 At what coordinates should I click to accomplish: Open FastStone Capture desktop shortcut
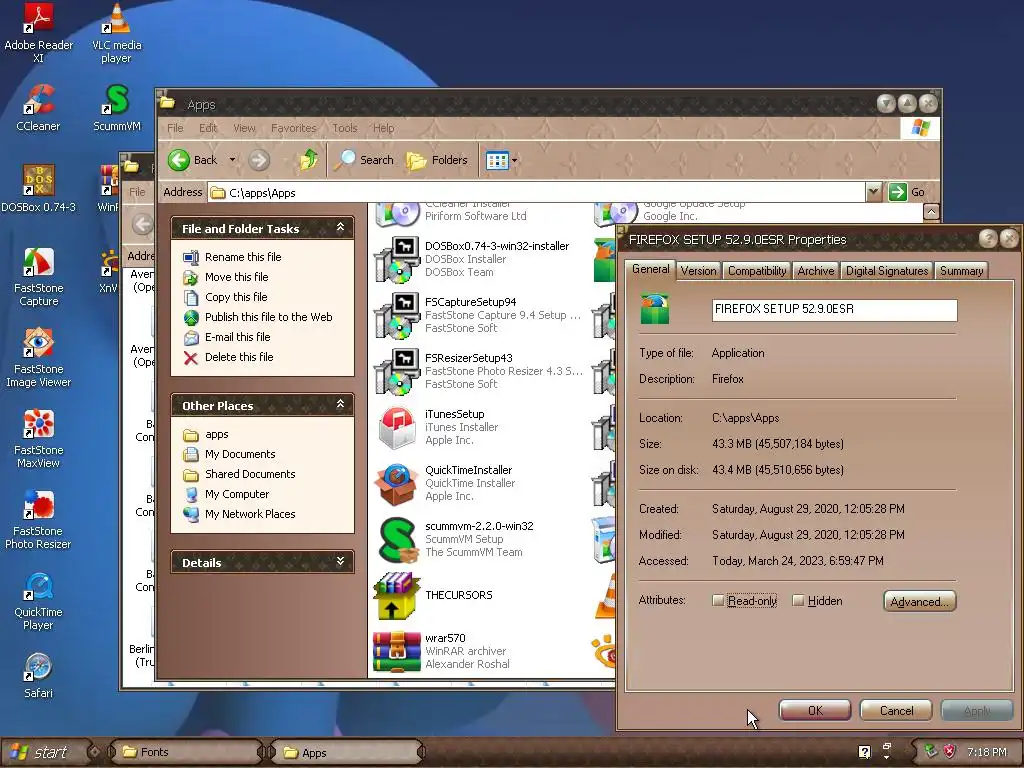coord(39,277)
